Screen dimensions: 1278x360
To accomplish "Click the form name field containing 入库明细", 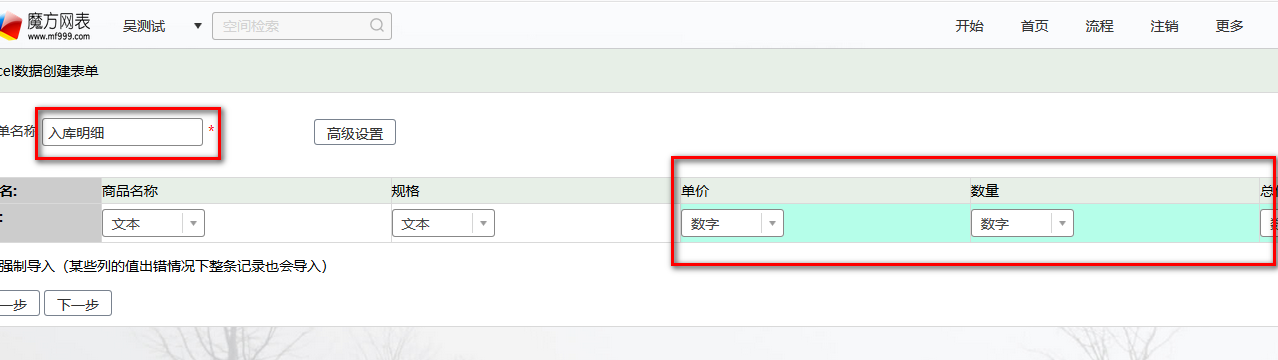I will [x=123, y=132].
